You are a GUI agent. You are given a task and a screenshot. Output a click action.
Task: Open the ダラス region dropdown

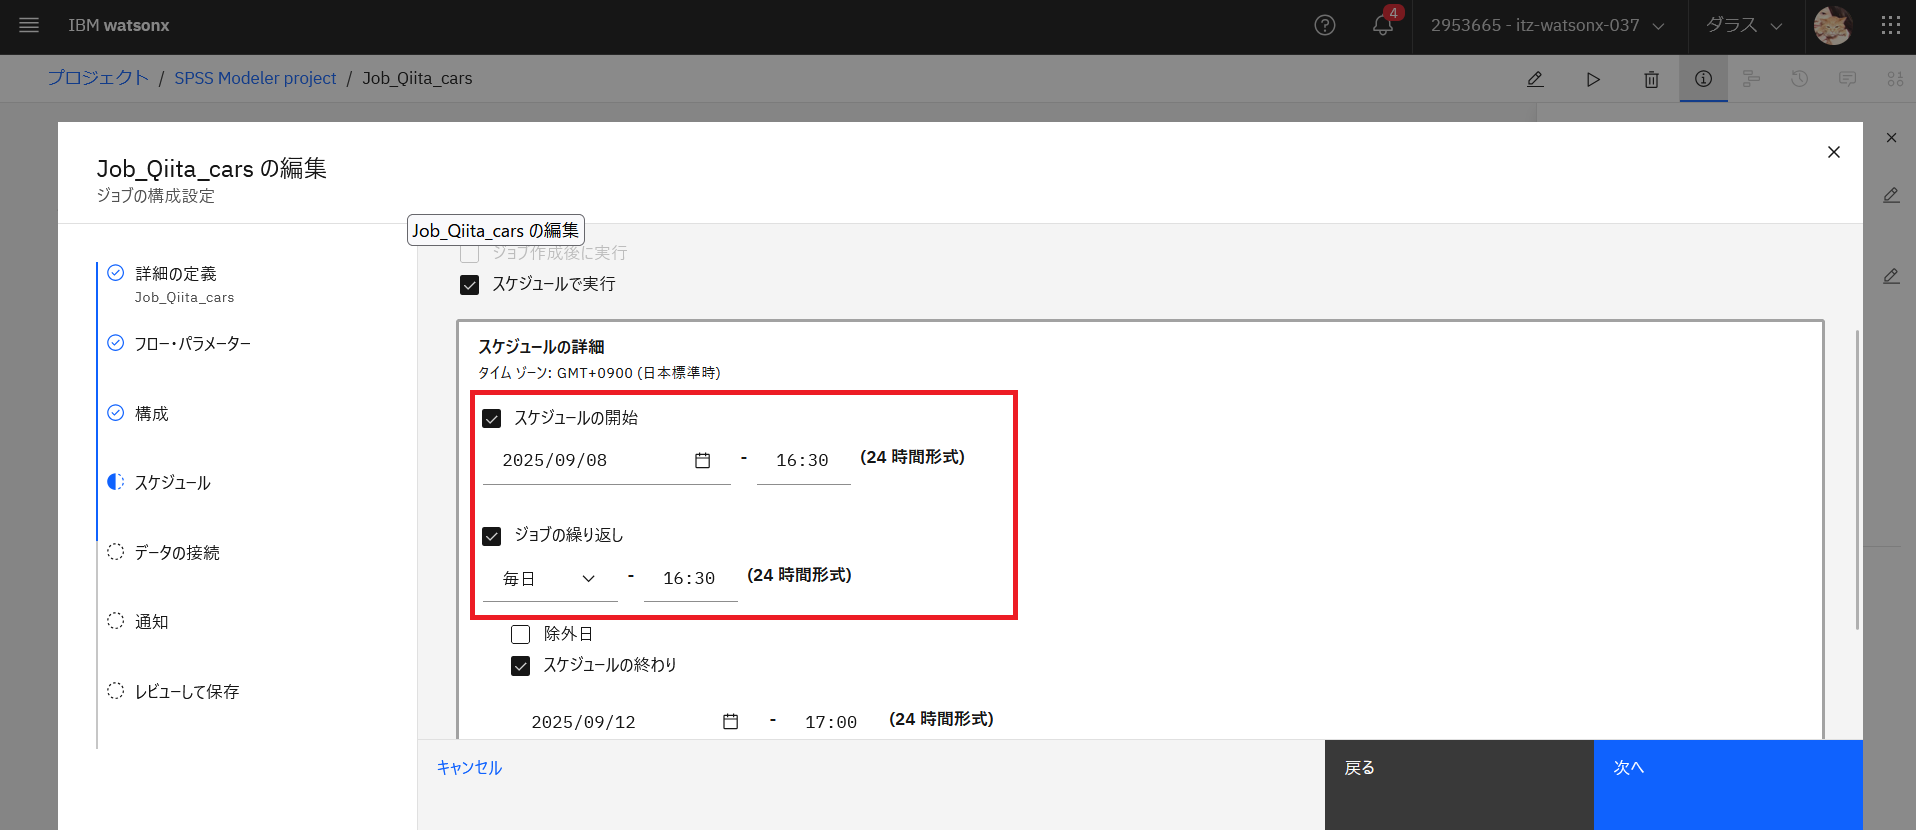pos(1744,25)
